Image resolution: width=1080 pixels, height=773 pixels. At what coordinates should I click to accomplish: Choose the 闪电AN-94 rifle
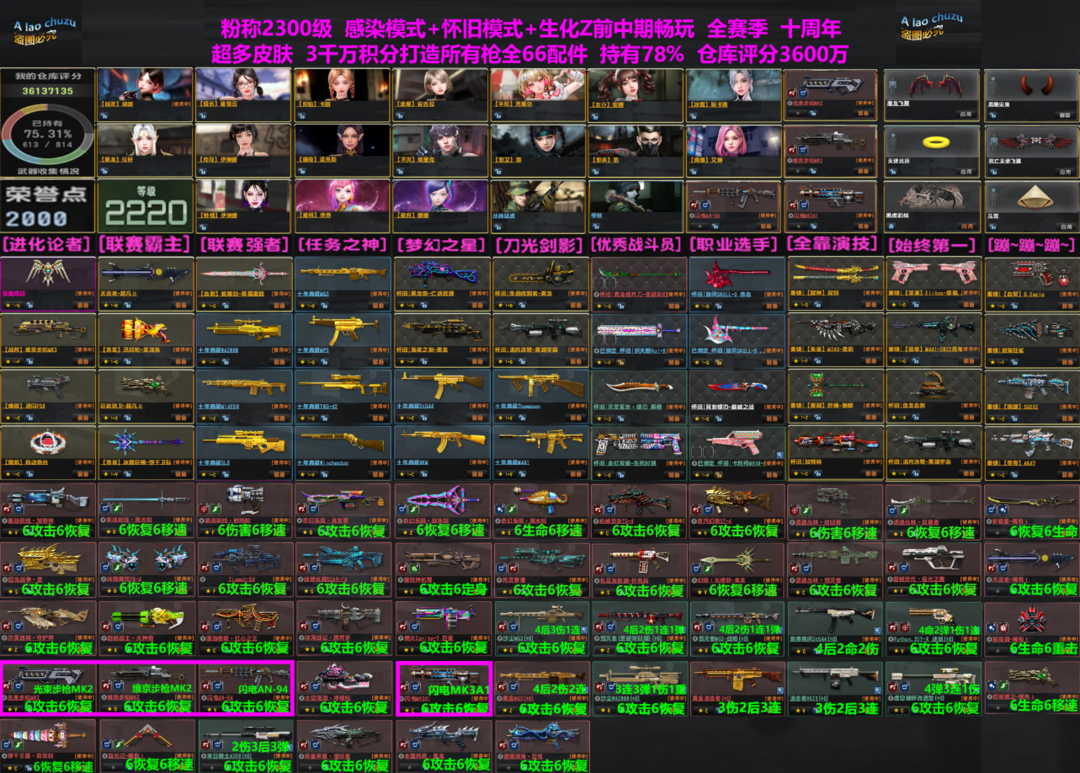coord(245,688)
